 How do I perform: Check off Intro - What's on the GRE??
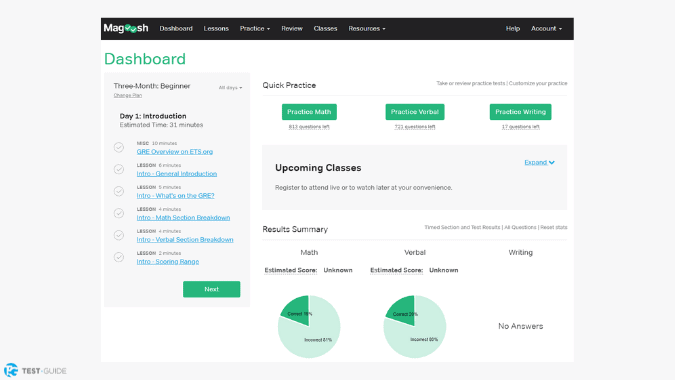[x=119, y=191]
